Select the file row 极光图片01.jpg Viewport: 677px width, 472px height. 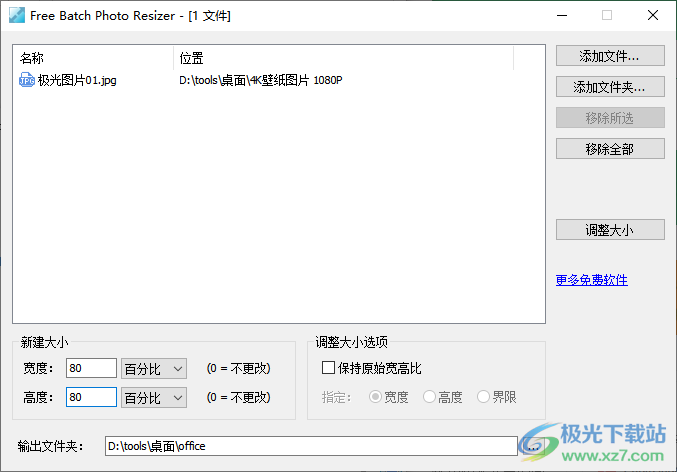point(278,80)
